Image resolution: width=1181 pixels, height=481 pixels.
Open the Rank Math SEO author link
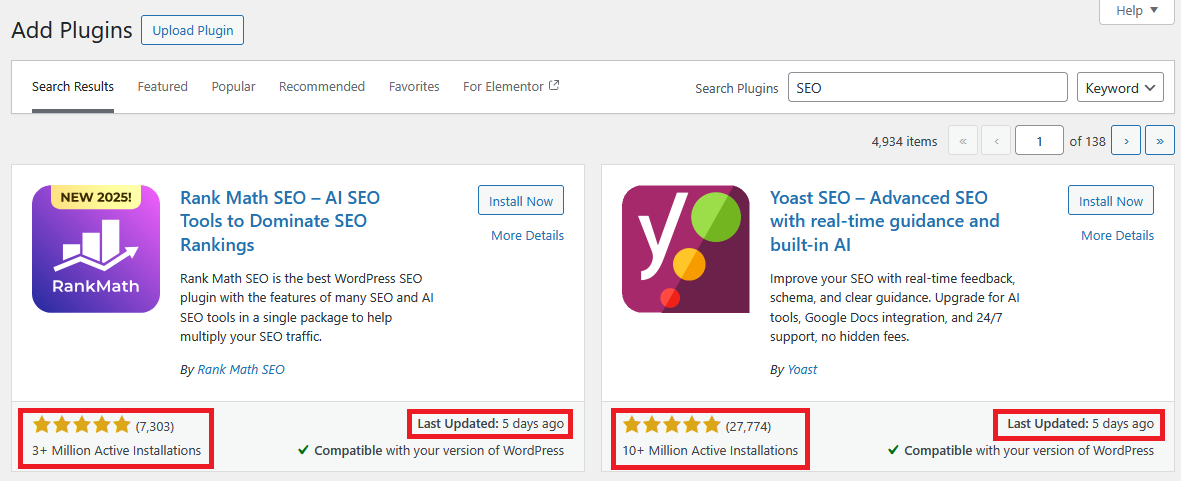click(241, 369)
